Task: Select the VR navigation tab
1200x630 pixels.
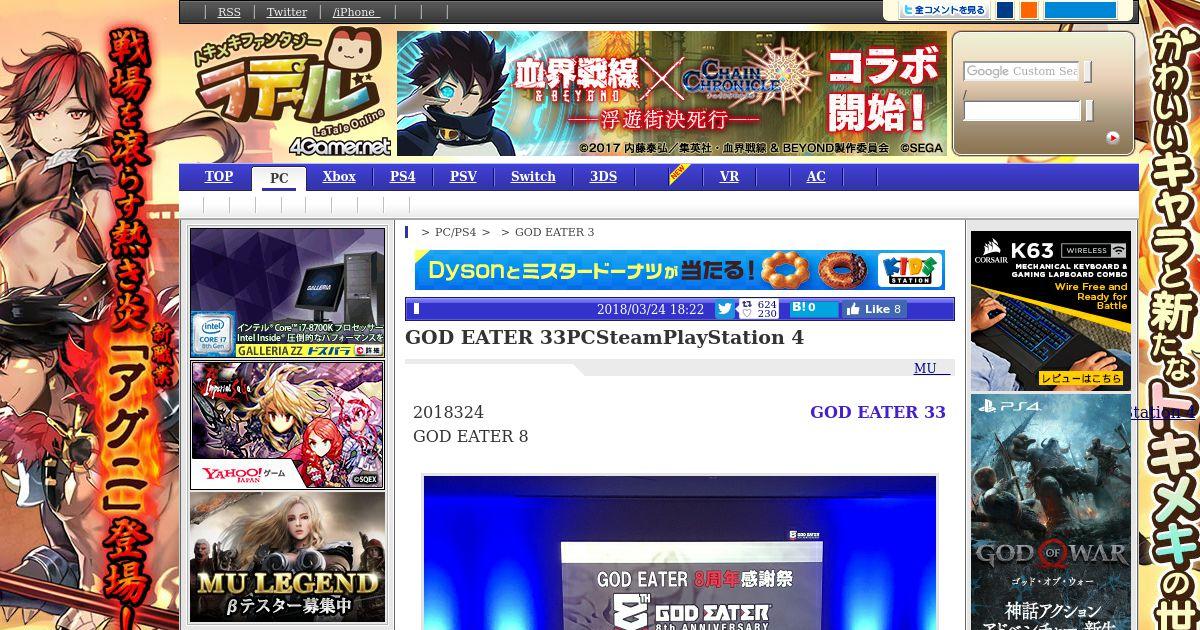Action: point(729,177)
